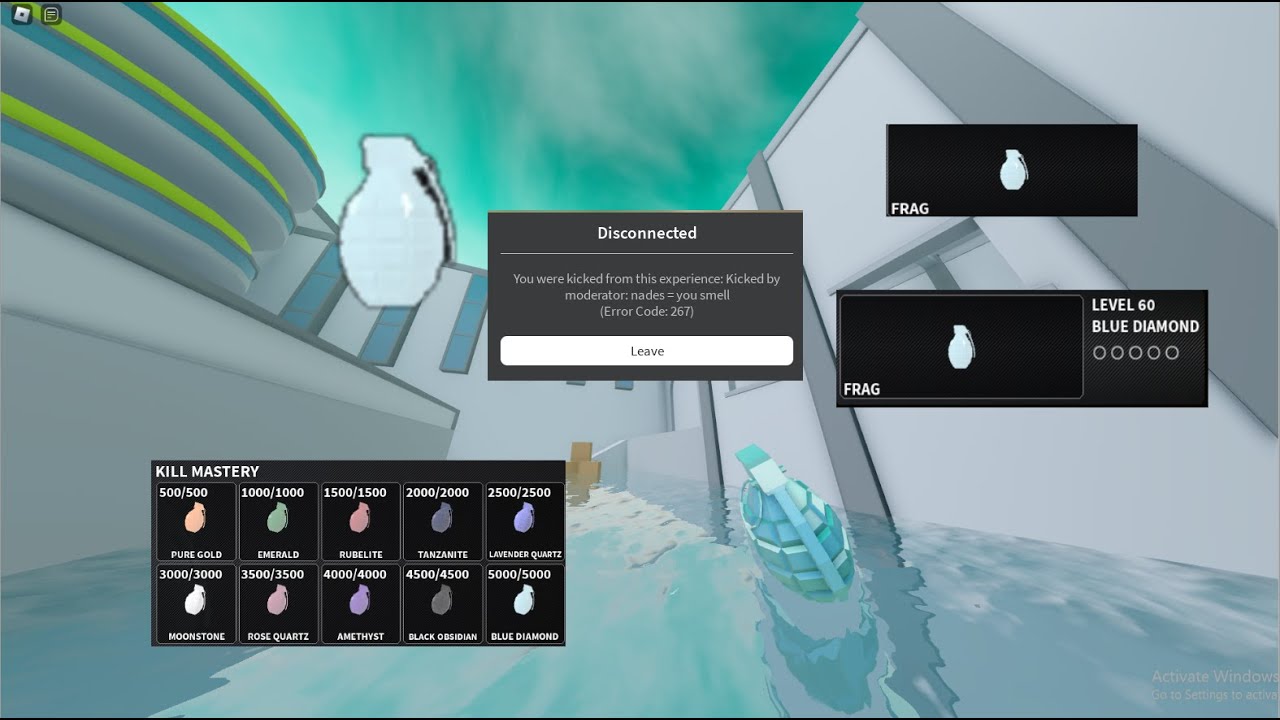Image resolution: width=1280 pixels, height=720 pixels.
Task: Click the Error Code: 267 text
Action: tap(646, 311)
